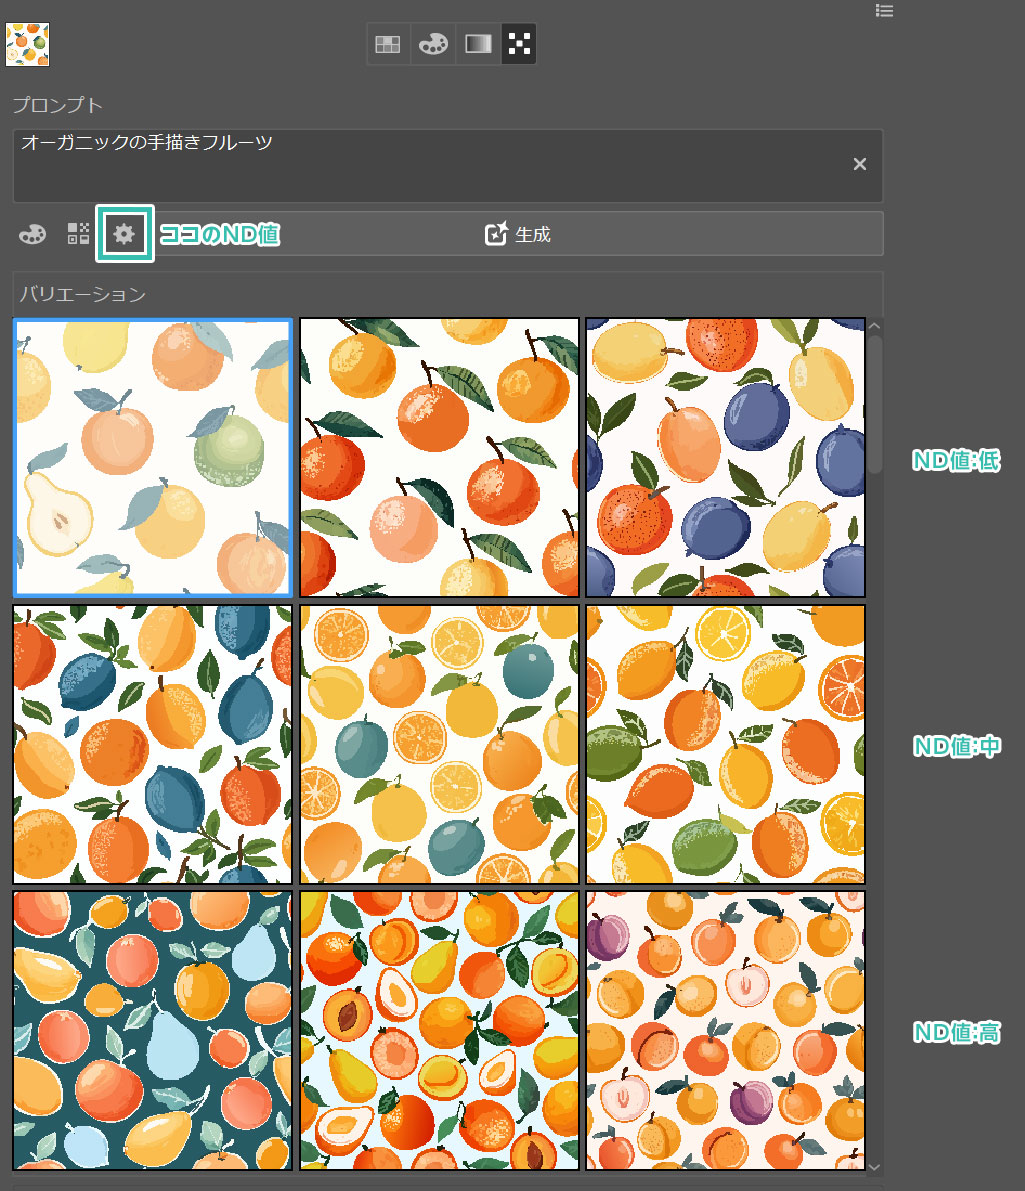1025x1191 pixels.
Task: Choose the apricot halves on light blue variation
Action: point(439,1030)
